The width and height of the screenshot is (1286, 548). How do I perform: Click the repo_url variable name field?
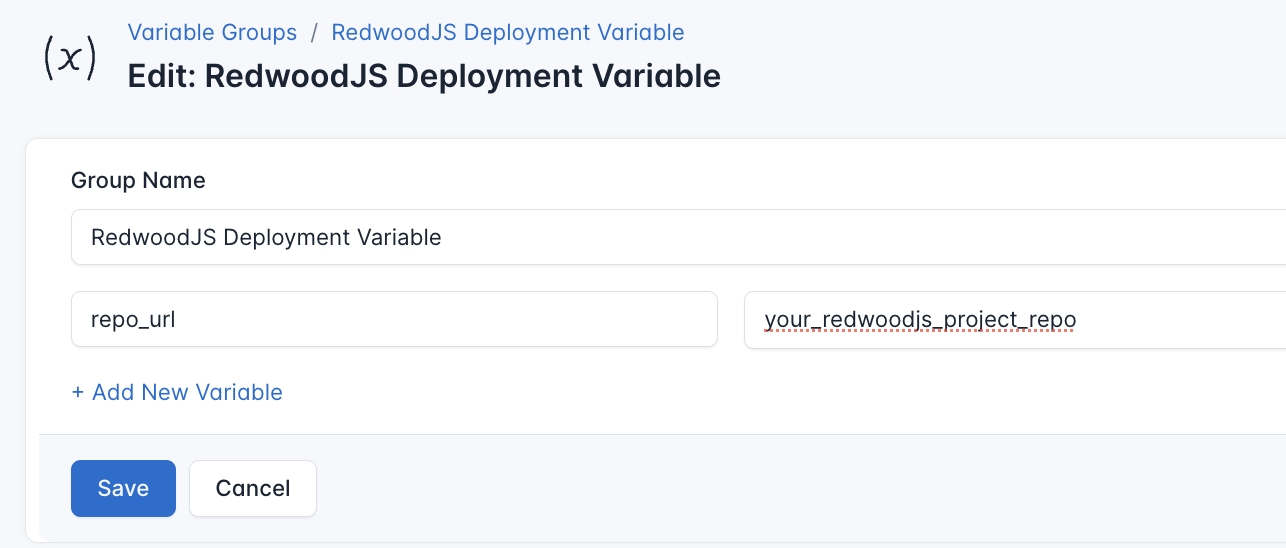click(394, 320)
